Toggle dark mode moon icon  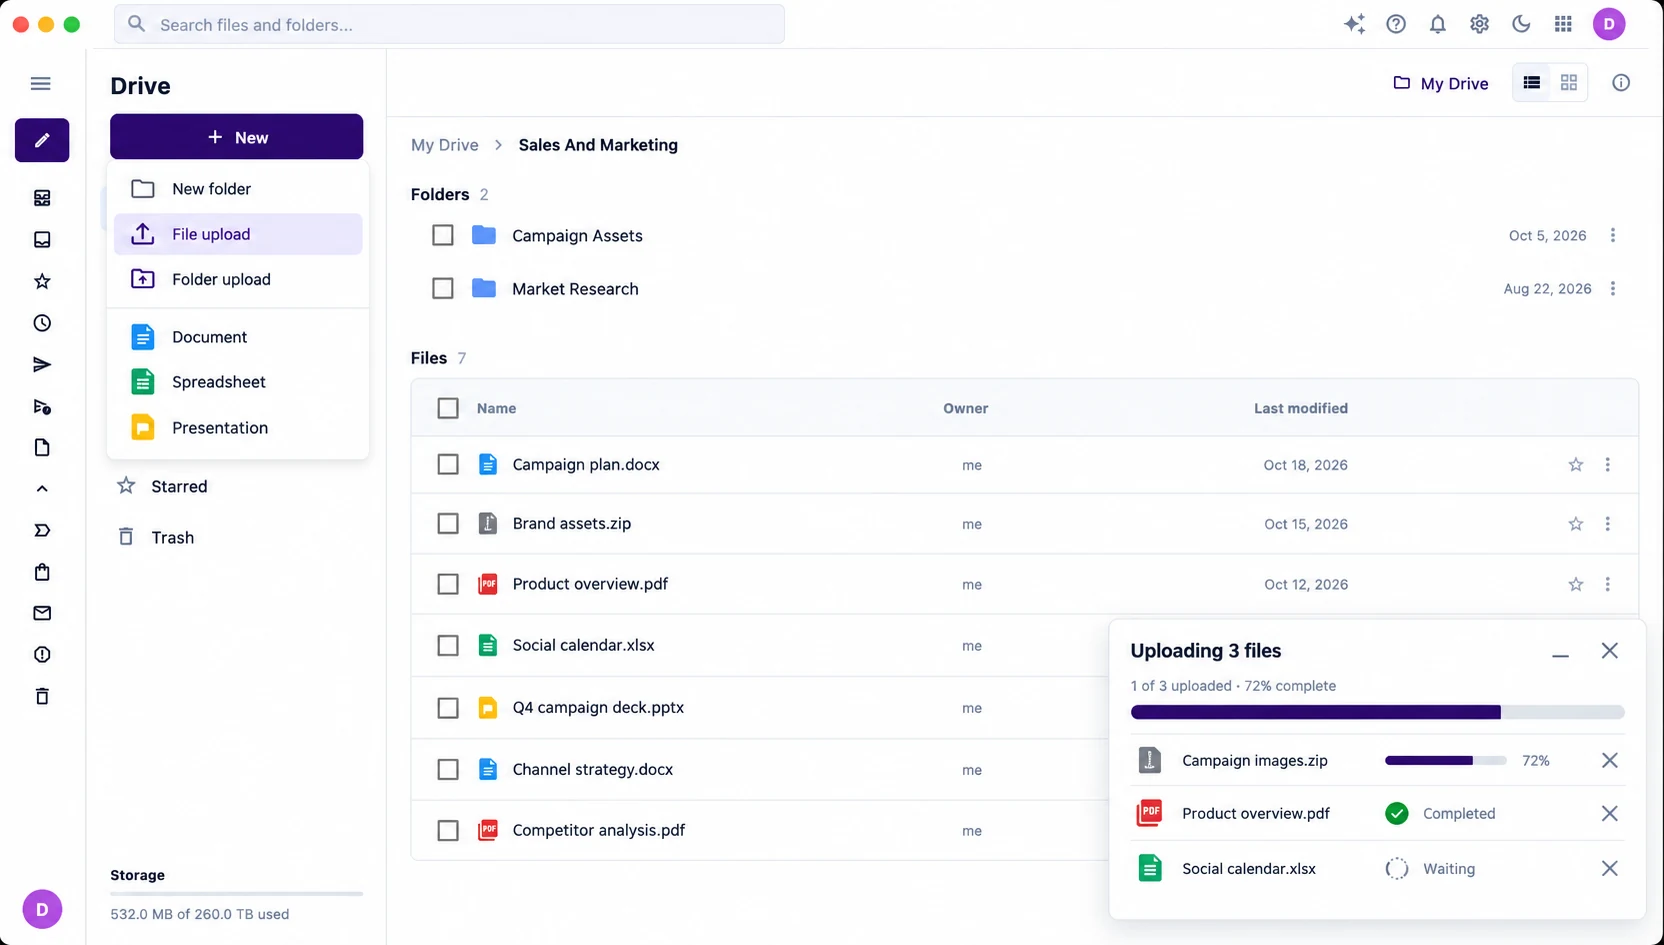click(x=1521, y=24)
